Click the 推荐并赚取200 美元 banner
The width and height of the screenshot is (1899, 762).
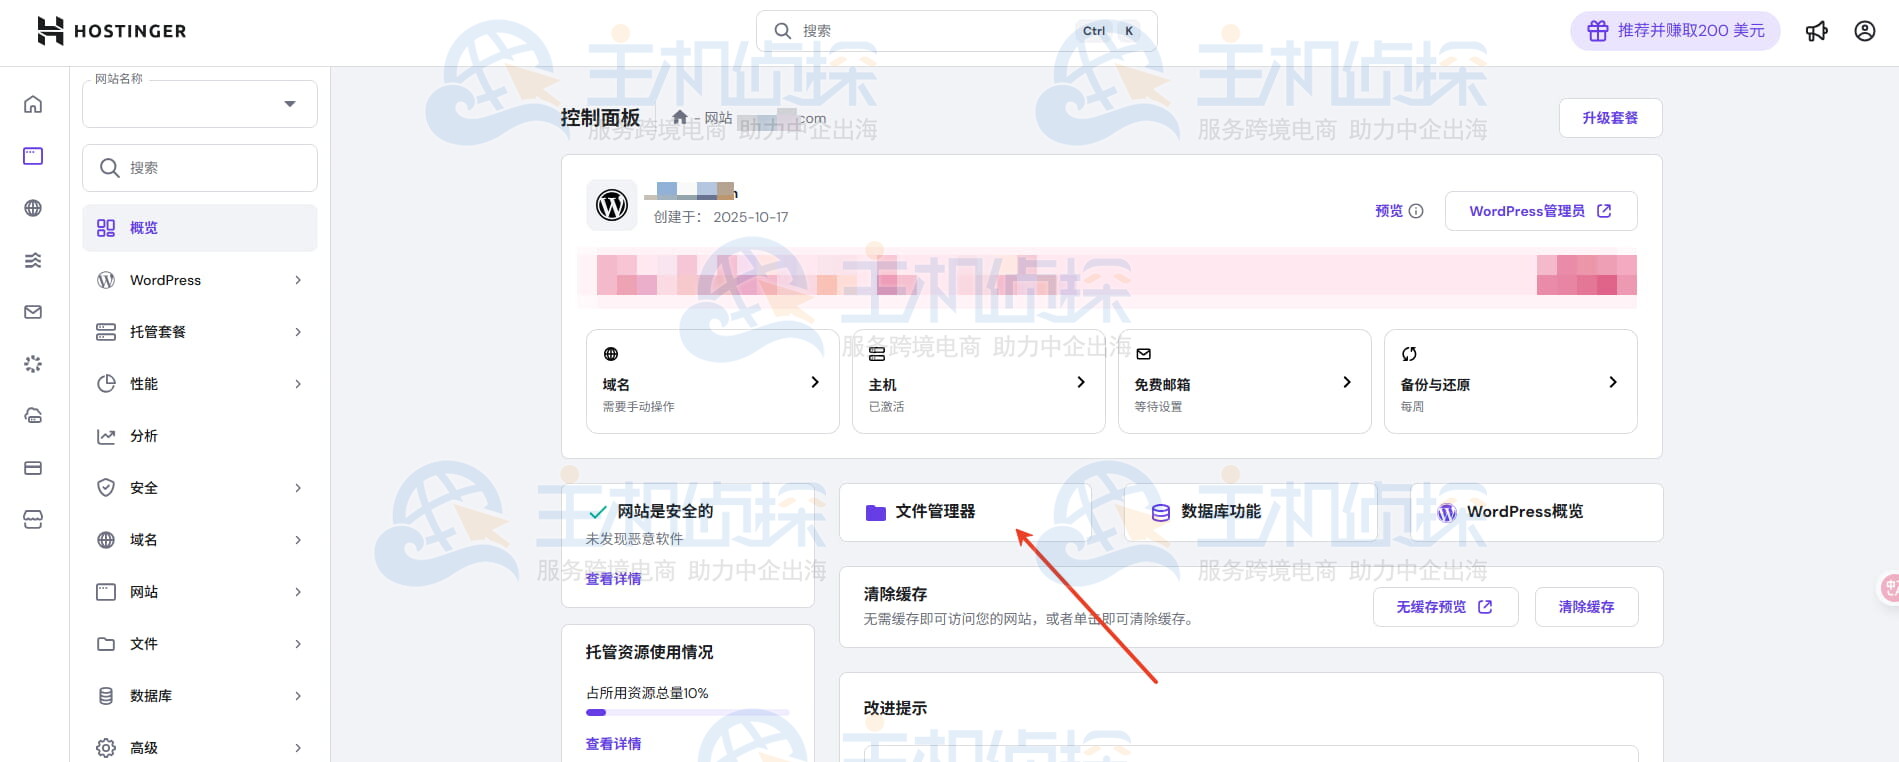pyautogui.click(x=1676, y=31)
